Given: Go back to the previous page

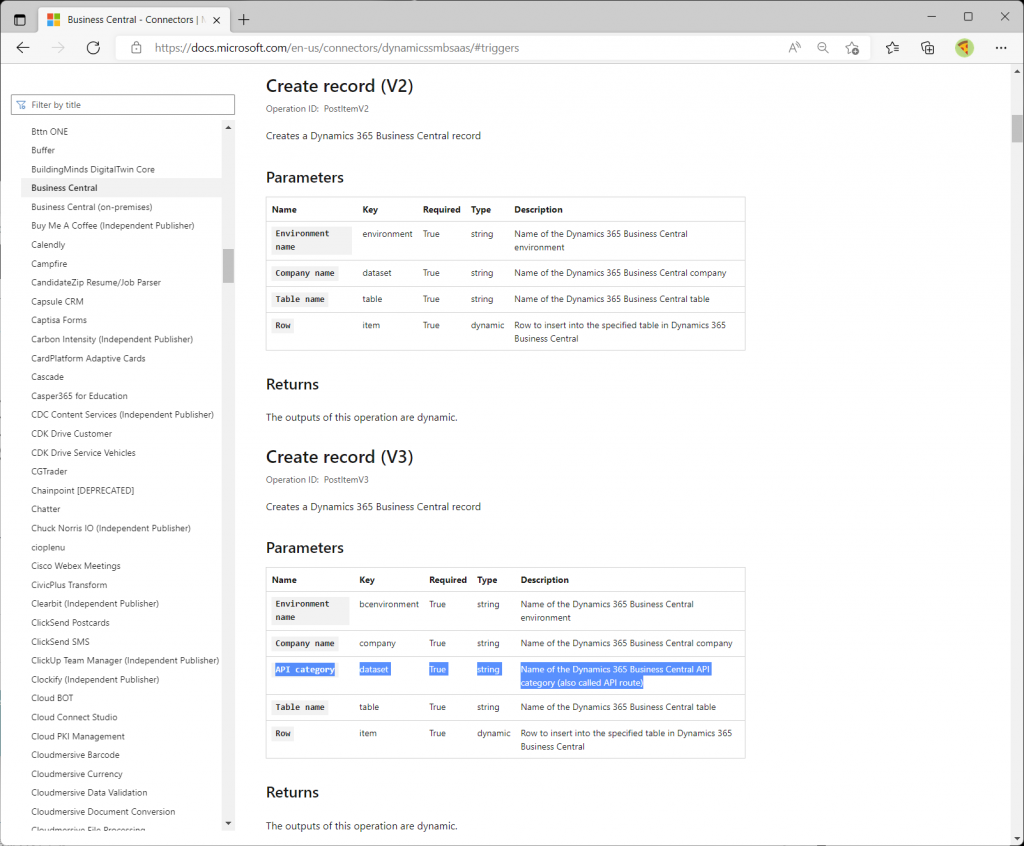Looking at the screenshot, I should [x=23, y=48].
